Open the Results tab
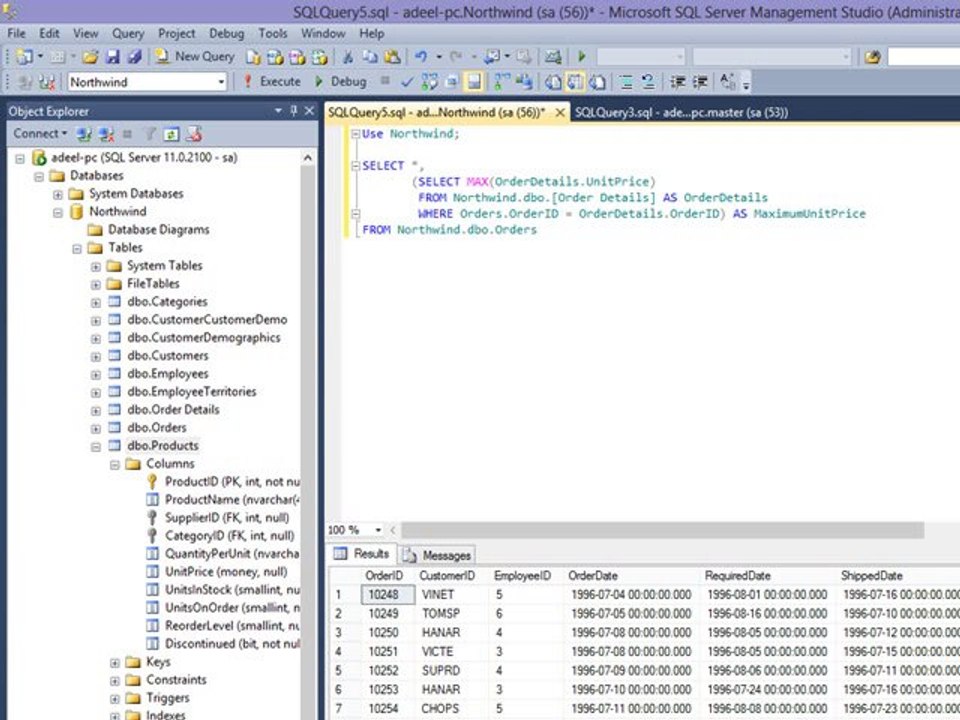The image size is (960, 720). pos(362,554)
